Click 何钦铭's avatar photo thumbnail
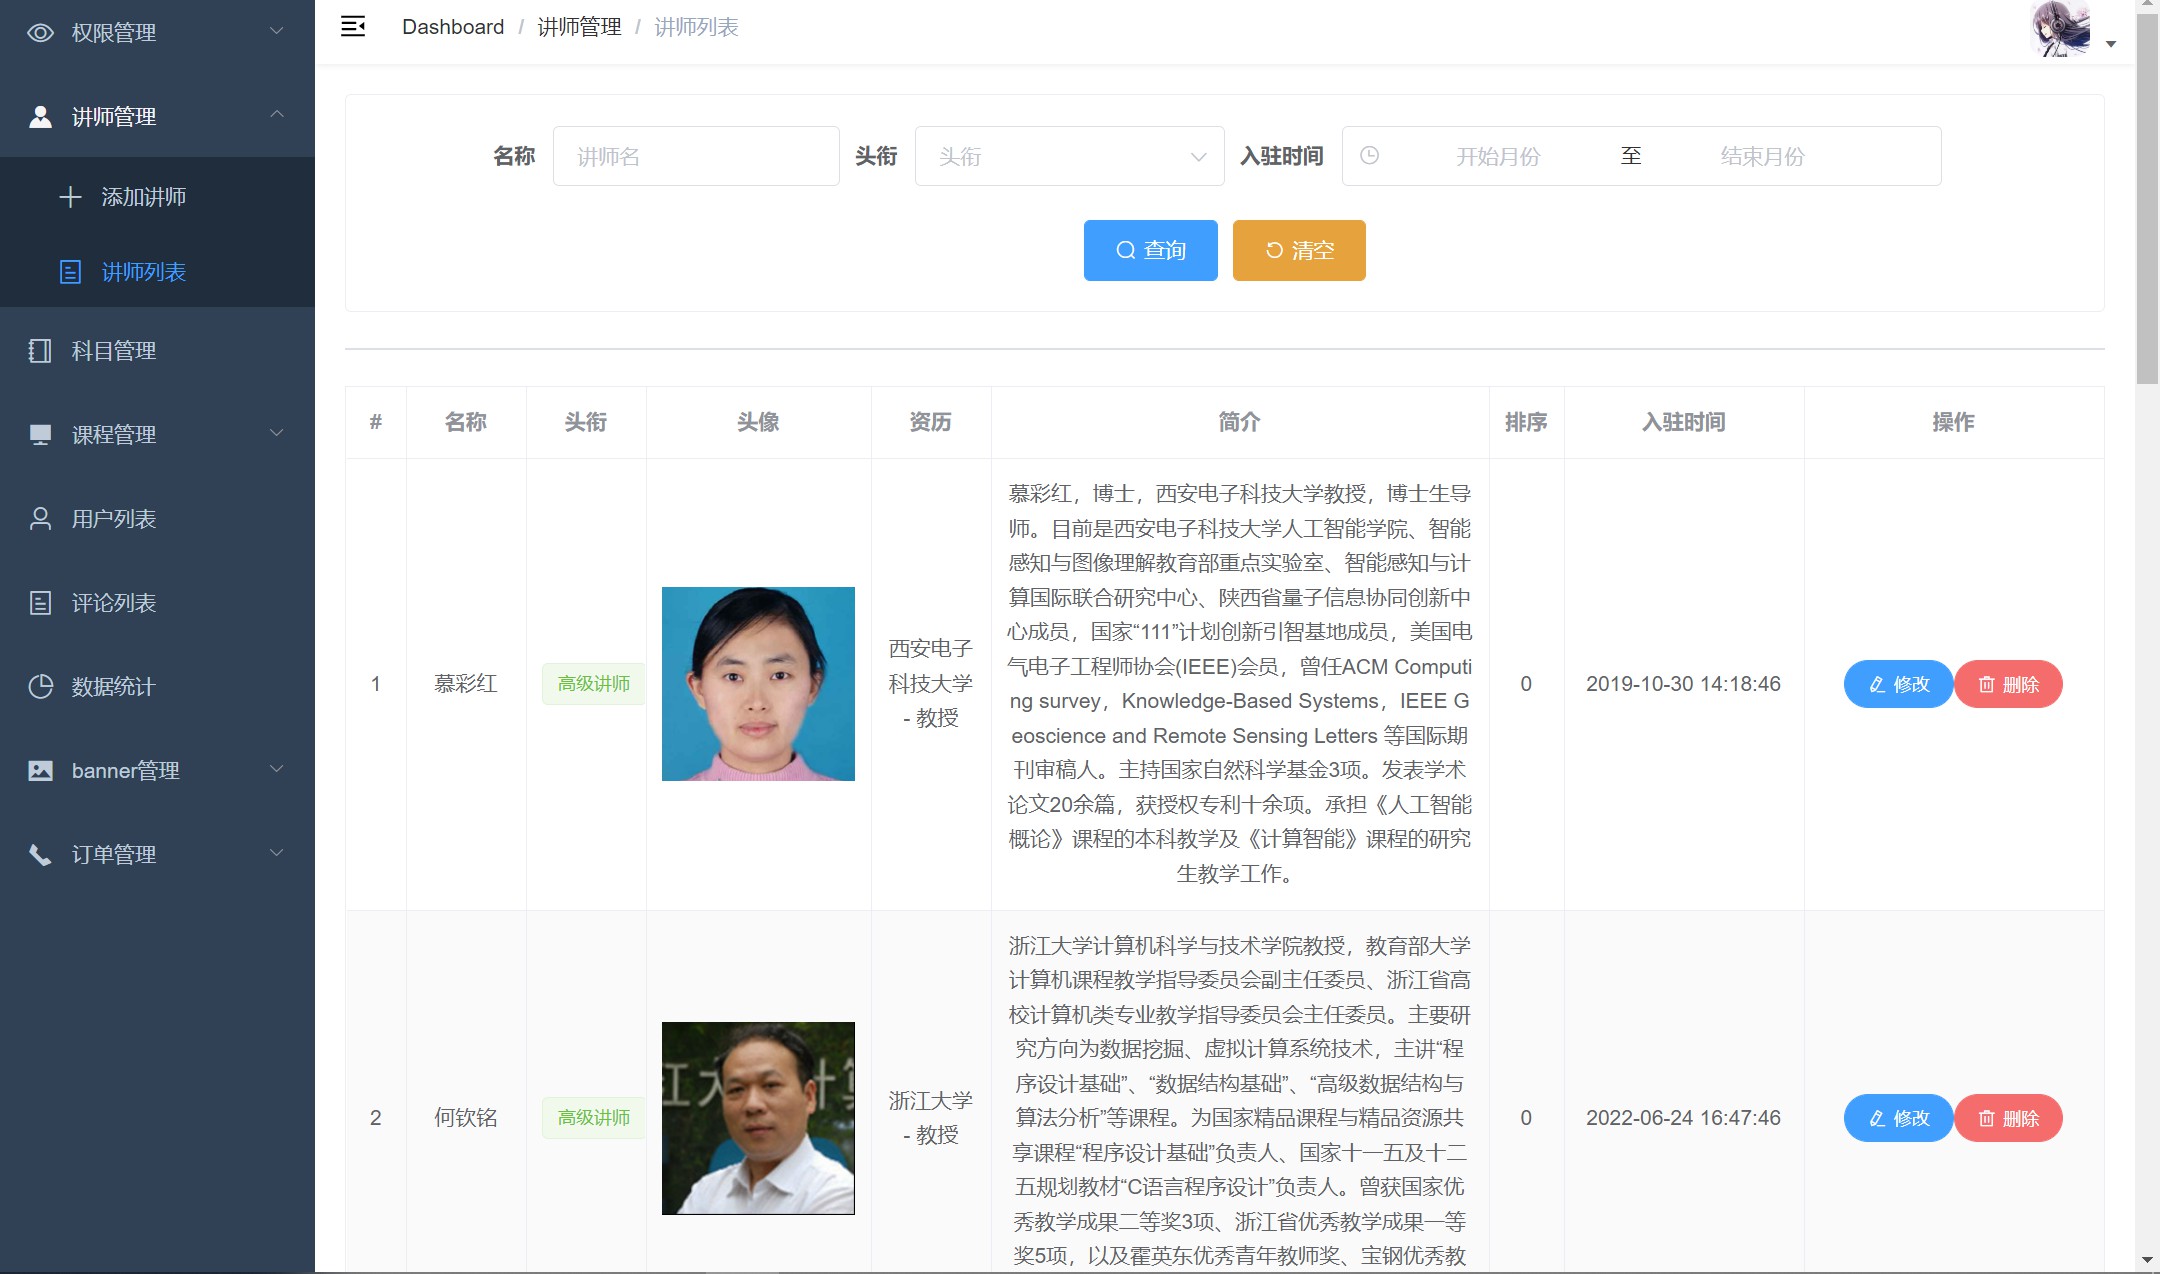Image resolution: width=2160 pixels, height=1274 pixels. (x=758, y=1118)
